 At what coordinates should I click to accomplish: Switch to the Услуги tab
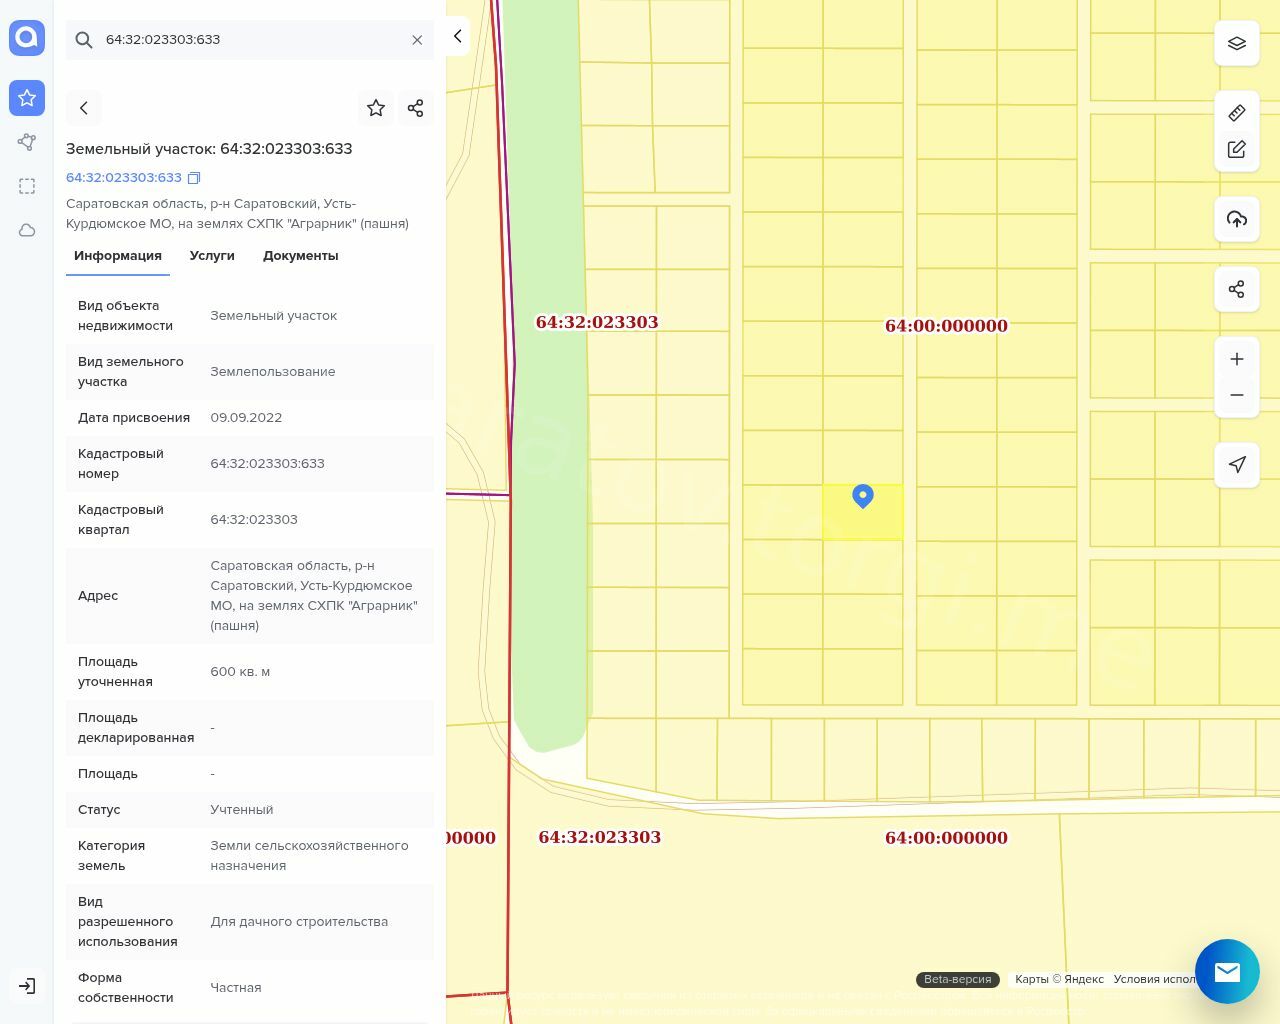(212, 256)
